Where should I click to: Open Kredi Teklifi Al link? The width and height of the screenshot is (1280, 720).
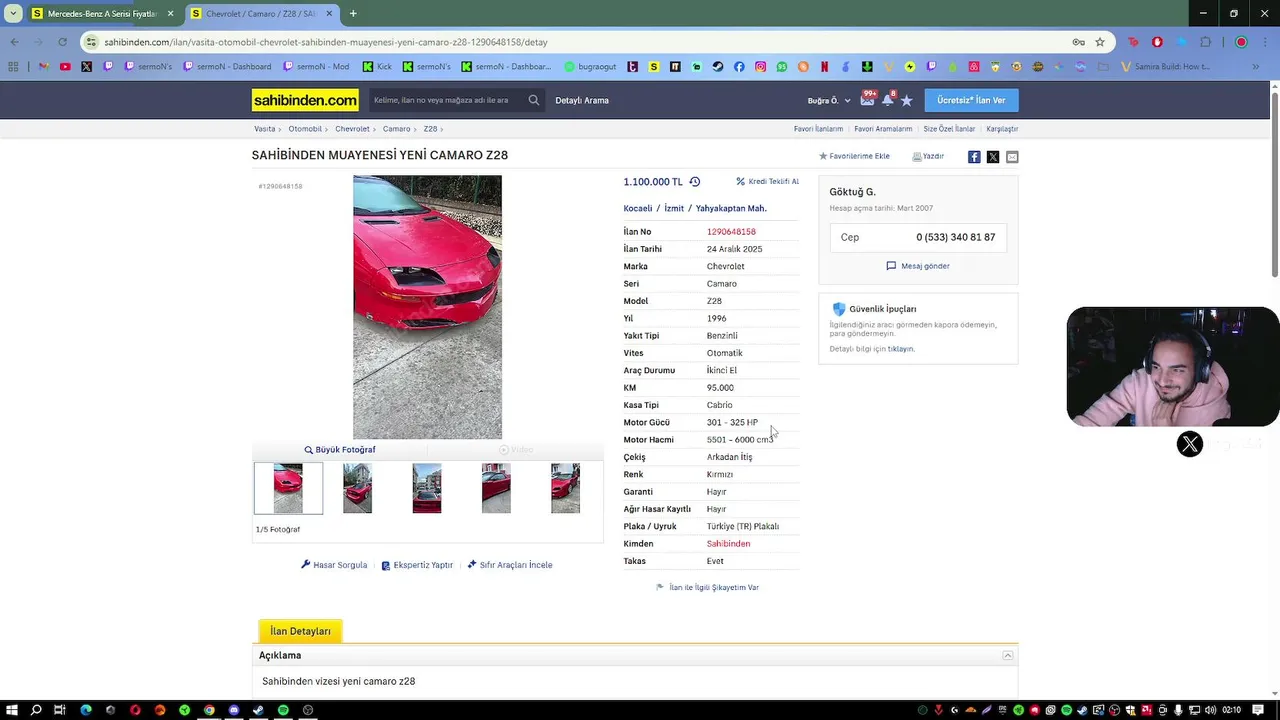click(767, 182)
